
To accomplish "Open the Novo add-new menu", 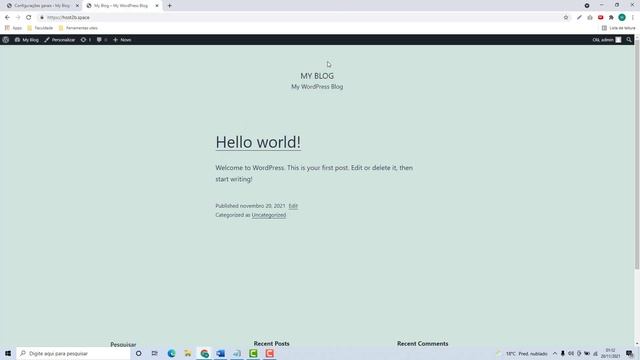I will pyautogui.click(x=122, y=40).
